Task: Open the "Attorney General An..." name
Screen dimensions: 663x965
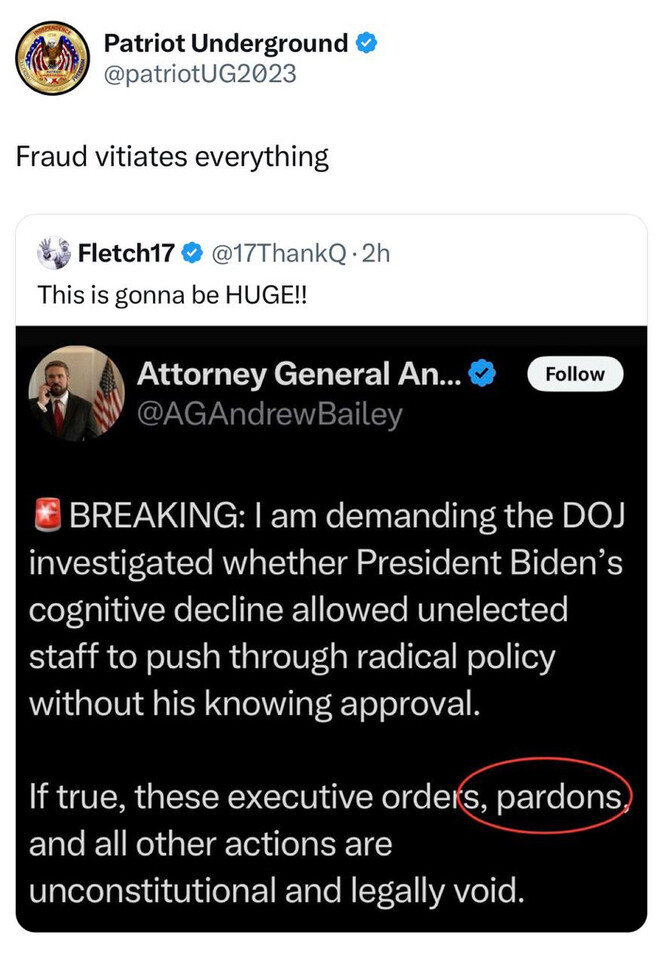Action: coord(299,374)
